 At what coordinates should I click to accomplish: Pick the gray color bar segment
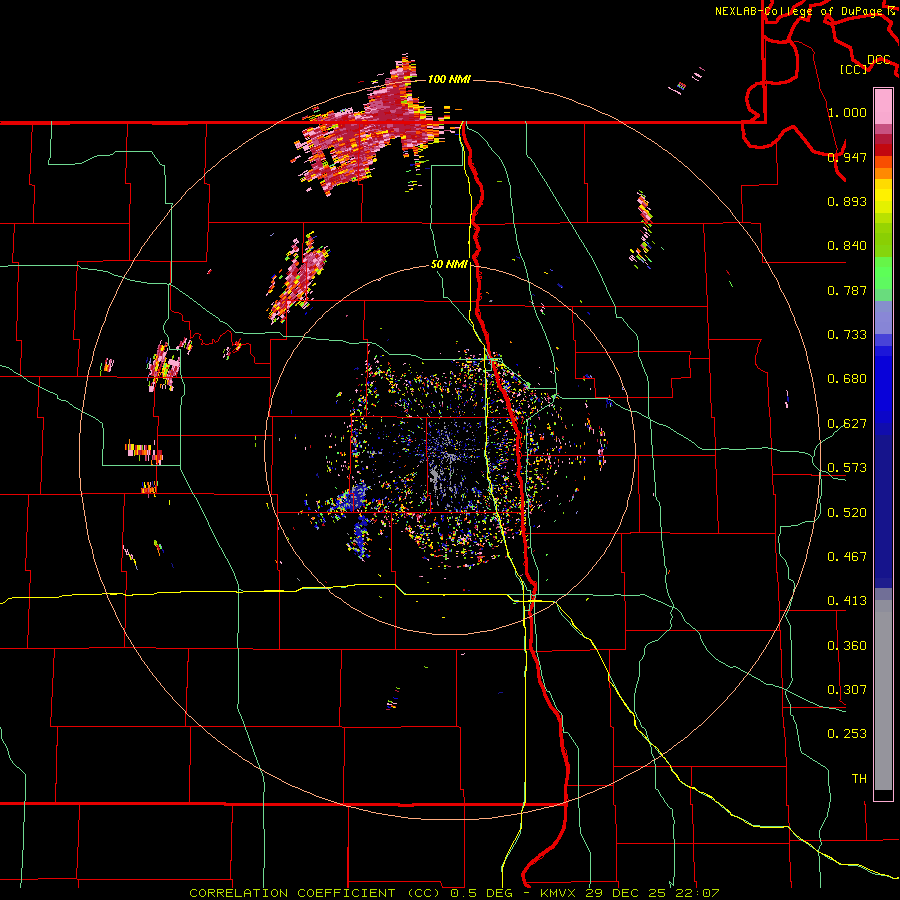coord(883,695)
